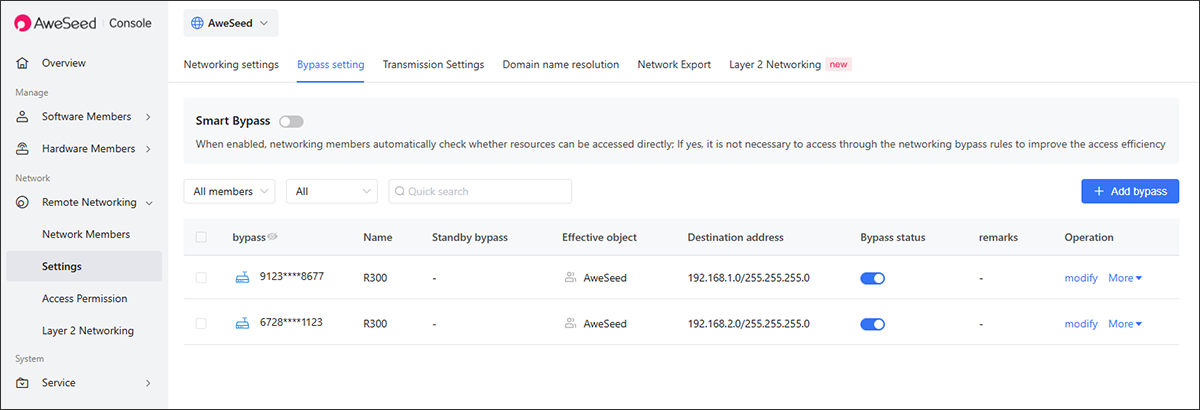Select the Bypass setting tab
The image size is (1200, 410).
pos(331,64)
